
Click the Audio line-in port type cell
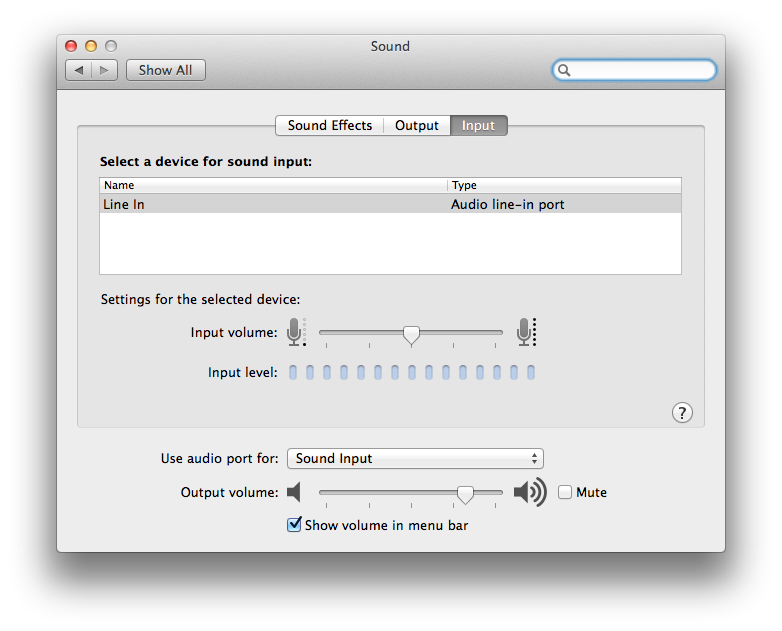coord(508,204)
